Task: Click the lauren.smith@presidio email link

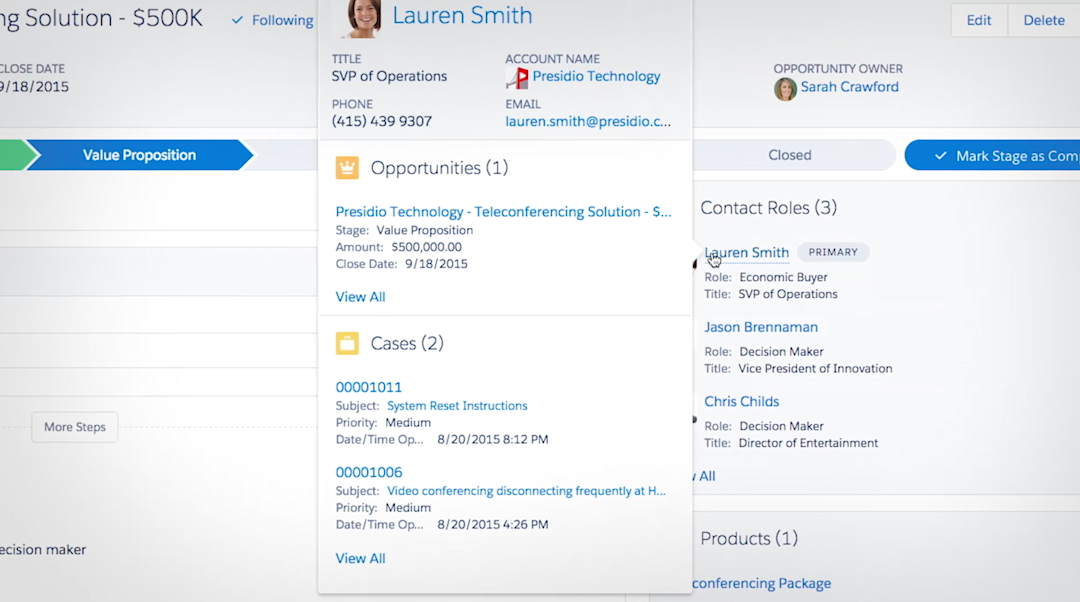Action: pyautogui.click(x=588, y=122)
